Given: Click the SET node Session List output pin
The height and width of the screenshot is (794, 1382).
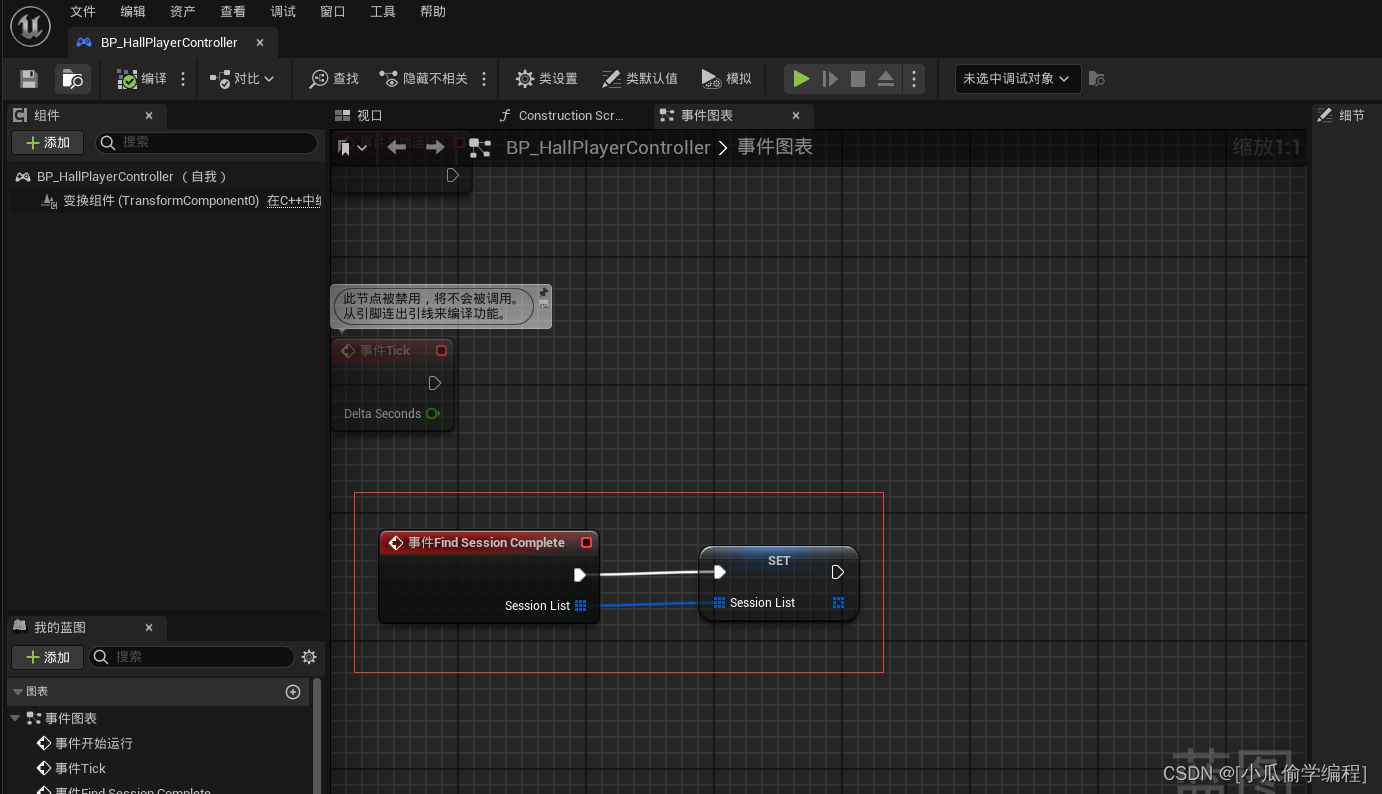Looking at the screenshot, I should tap(838, 602).
